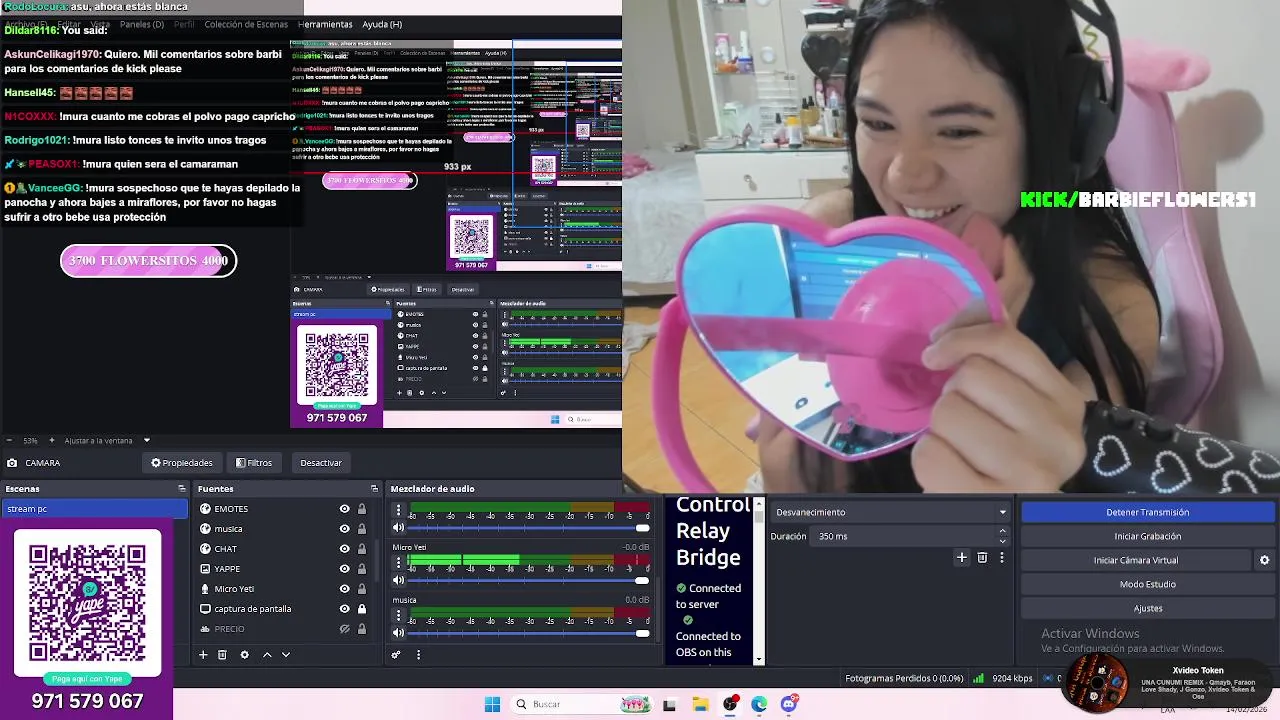Adjust Micro Yeti volume slider

[x=529, y=580]
